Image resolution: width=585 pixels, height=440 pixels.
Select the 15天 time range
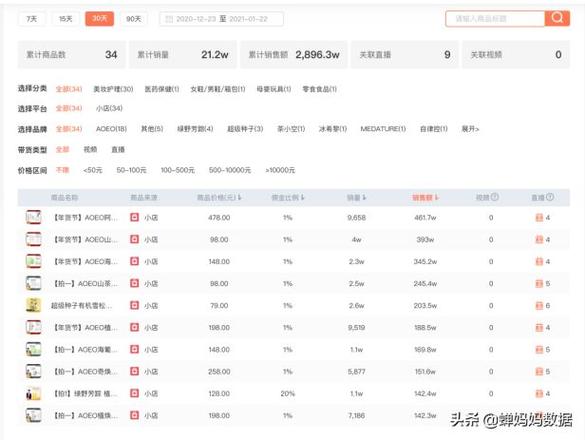pyautogui.click(x=65, y=19)
